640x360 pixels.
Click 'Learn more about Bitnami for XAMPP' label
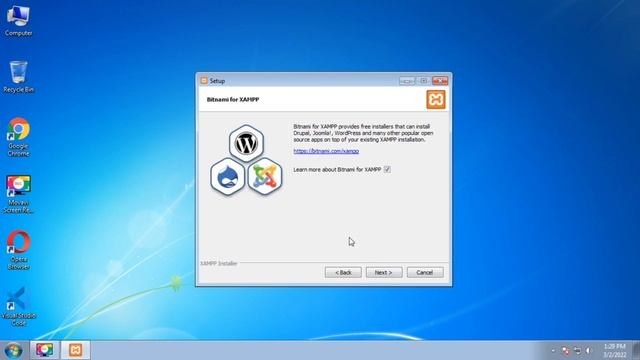337,169
